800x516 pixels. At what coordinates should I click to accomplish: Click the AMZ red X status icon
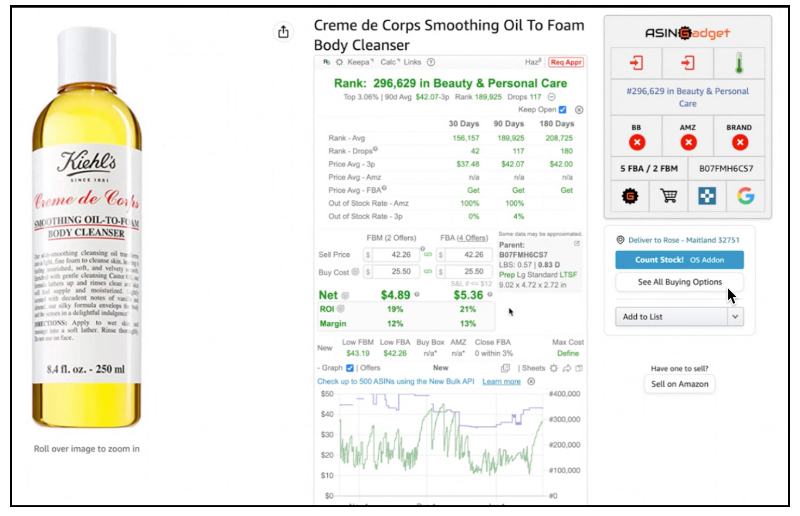[688, 142]
